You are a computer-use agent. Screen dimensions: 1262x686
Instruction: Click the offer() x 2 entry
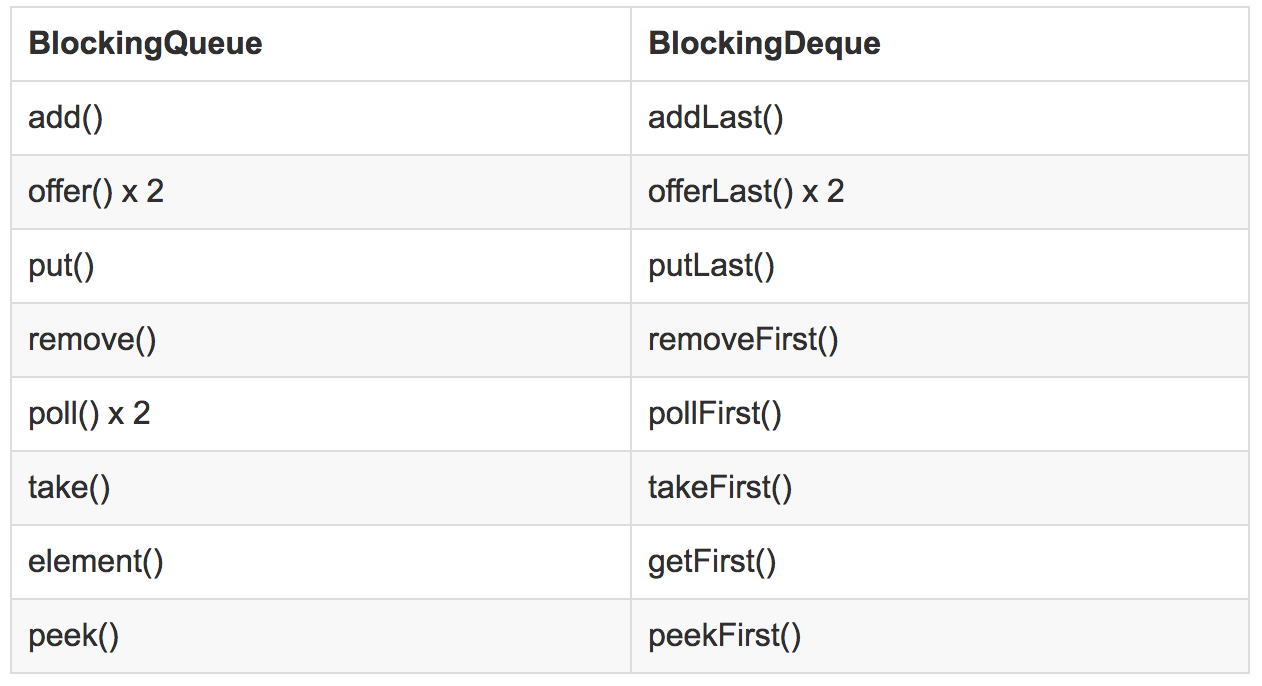point(96,192)
